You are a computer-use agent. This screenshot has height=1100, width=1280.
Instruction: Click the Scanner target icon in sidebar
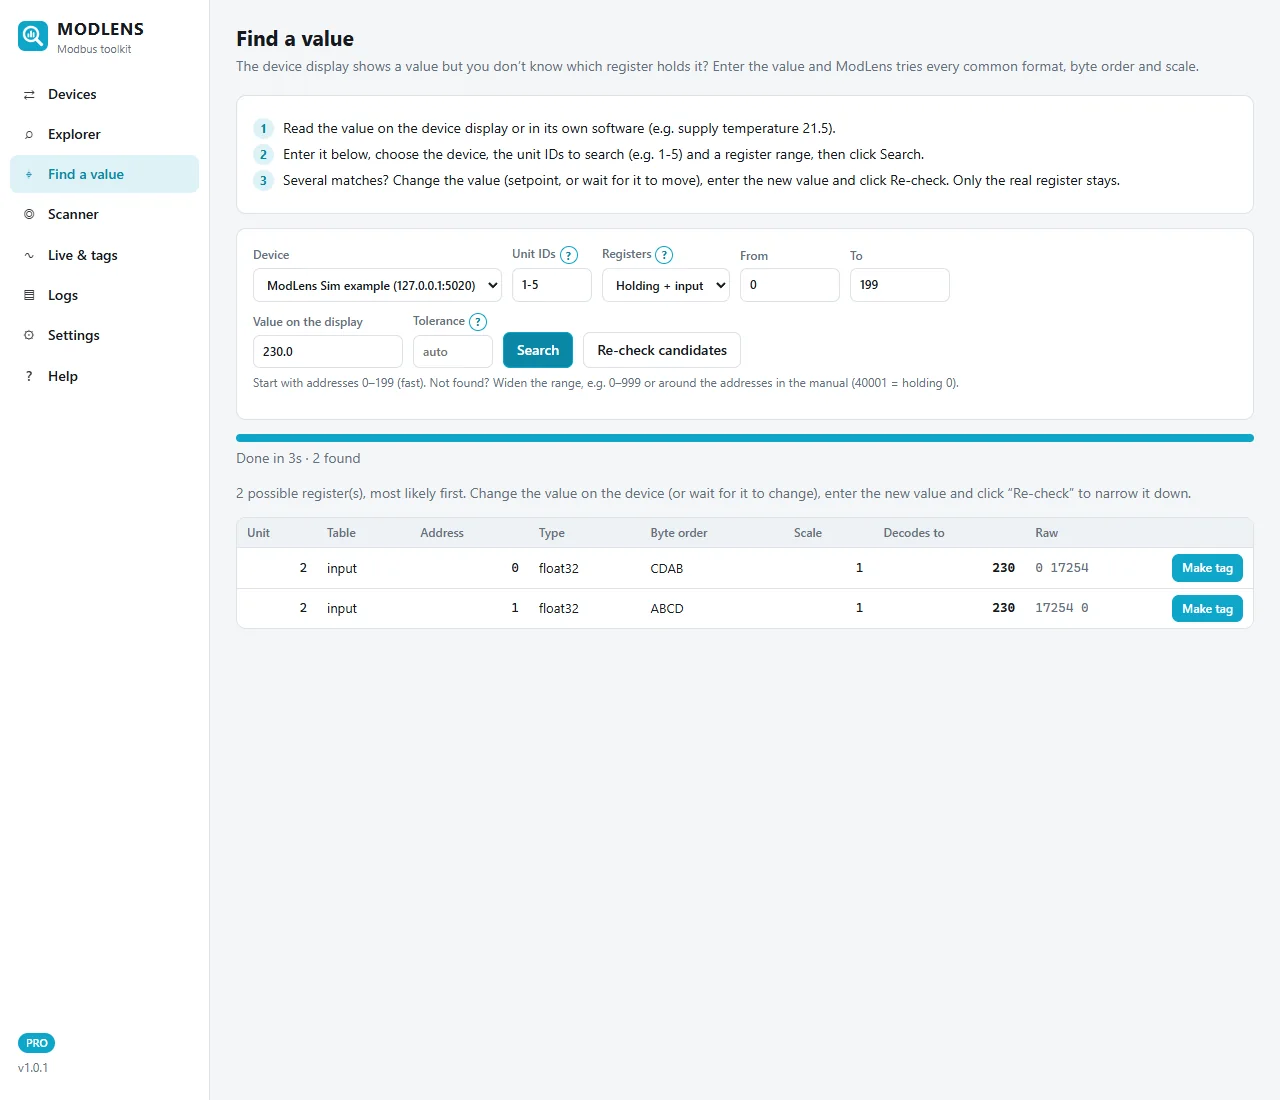29,214
